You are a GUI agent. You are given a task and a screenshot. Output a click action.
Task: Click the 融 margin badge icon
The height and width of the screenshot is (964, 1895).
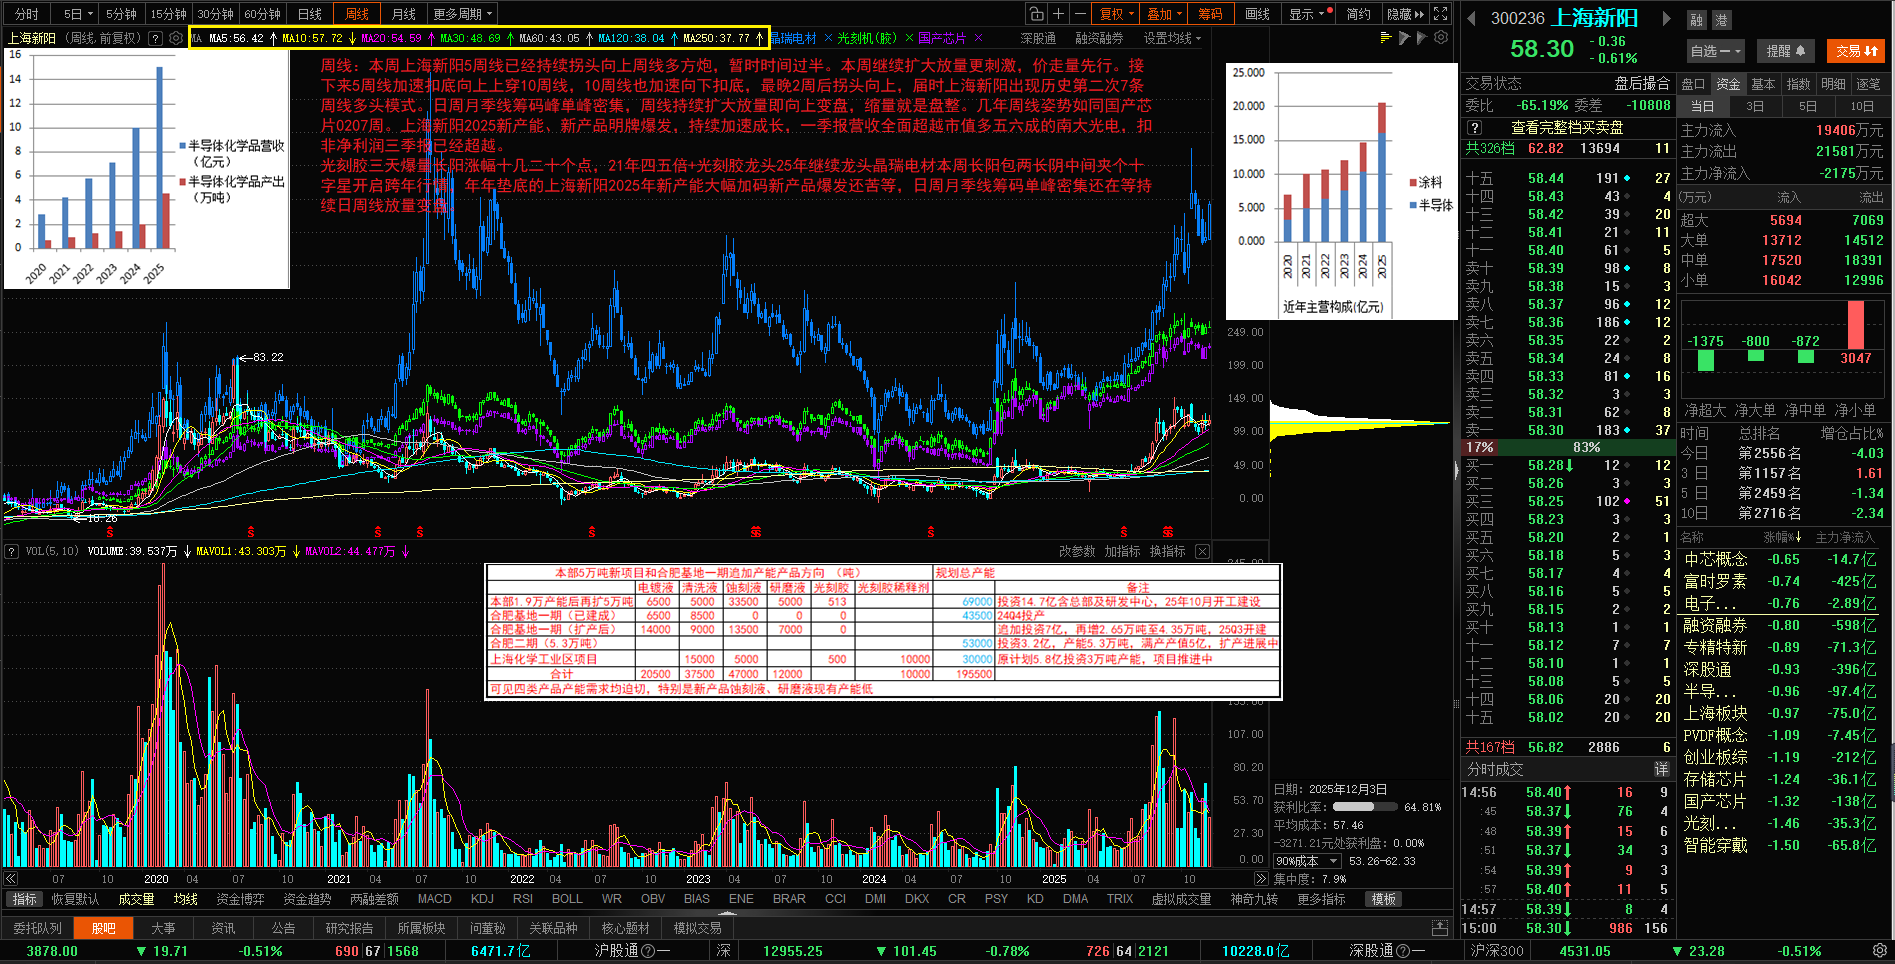coord(1697,20)
